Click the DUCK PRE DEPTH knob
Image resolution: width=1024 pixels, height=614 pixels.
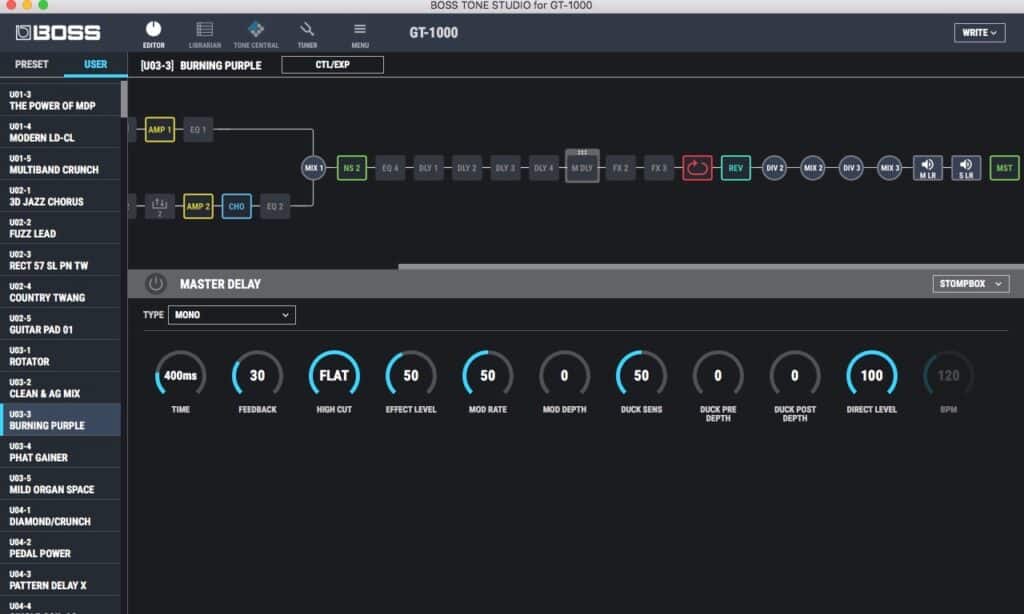click(718, 376)
